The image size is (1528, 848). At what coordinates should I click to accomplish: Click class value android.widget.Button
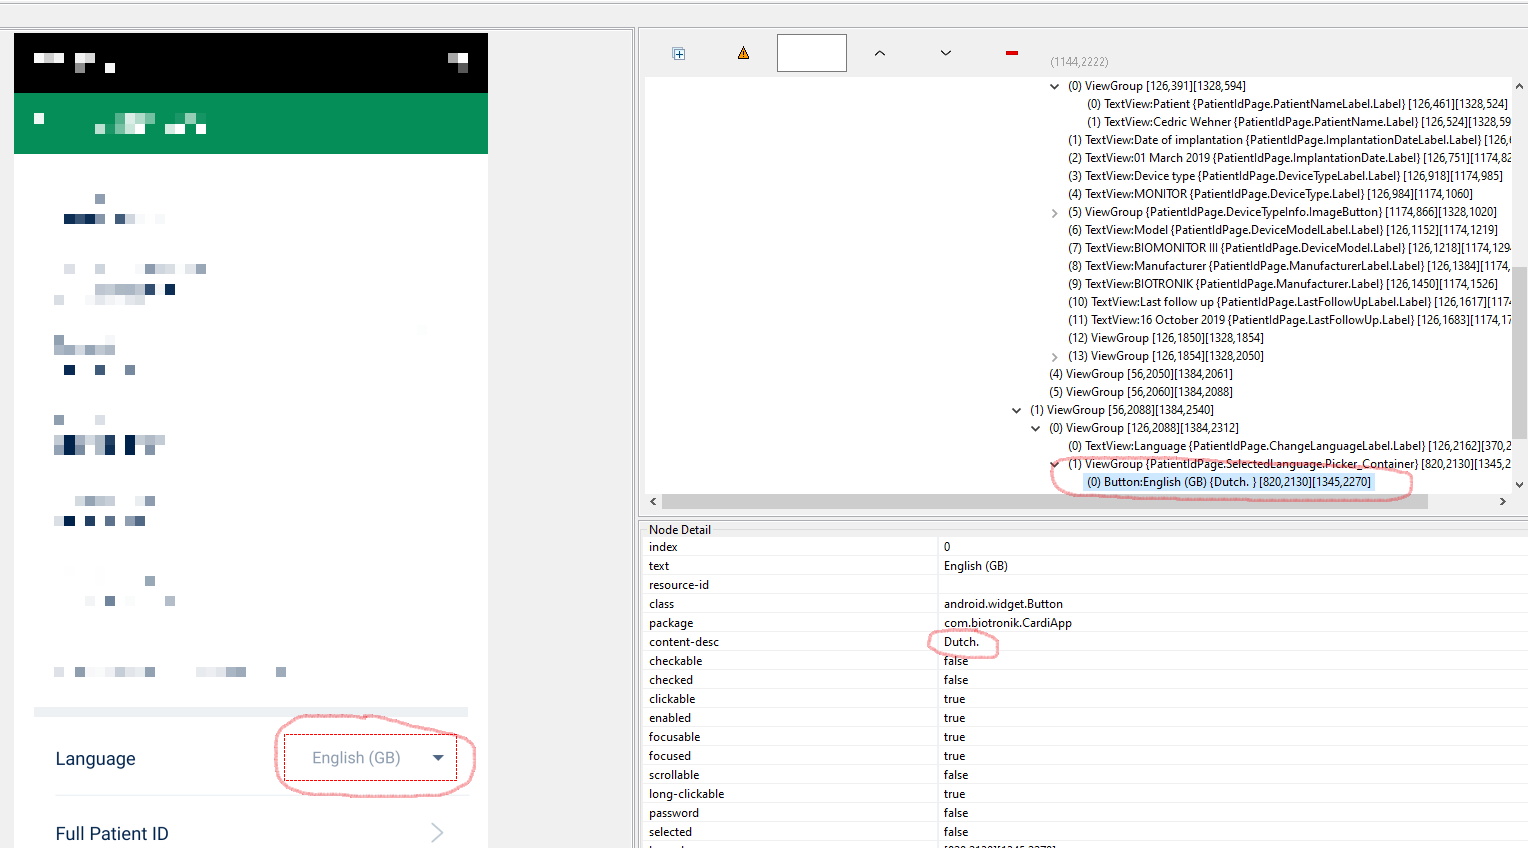[x=1003, y=604]
